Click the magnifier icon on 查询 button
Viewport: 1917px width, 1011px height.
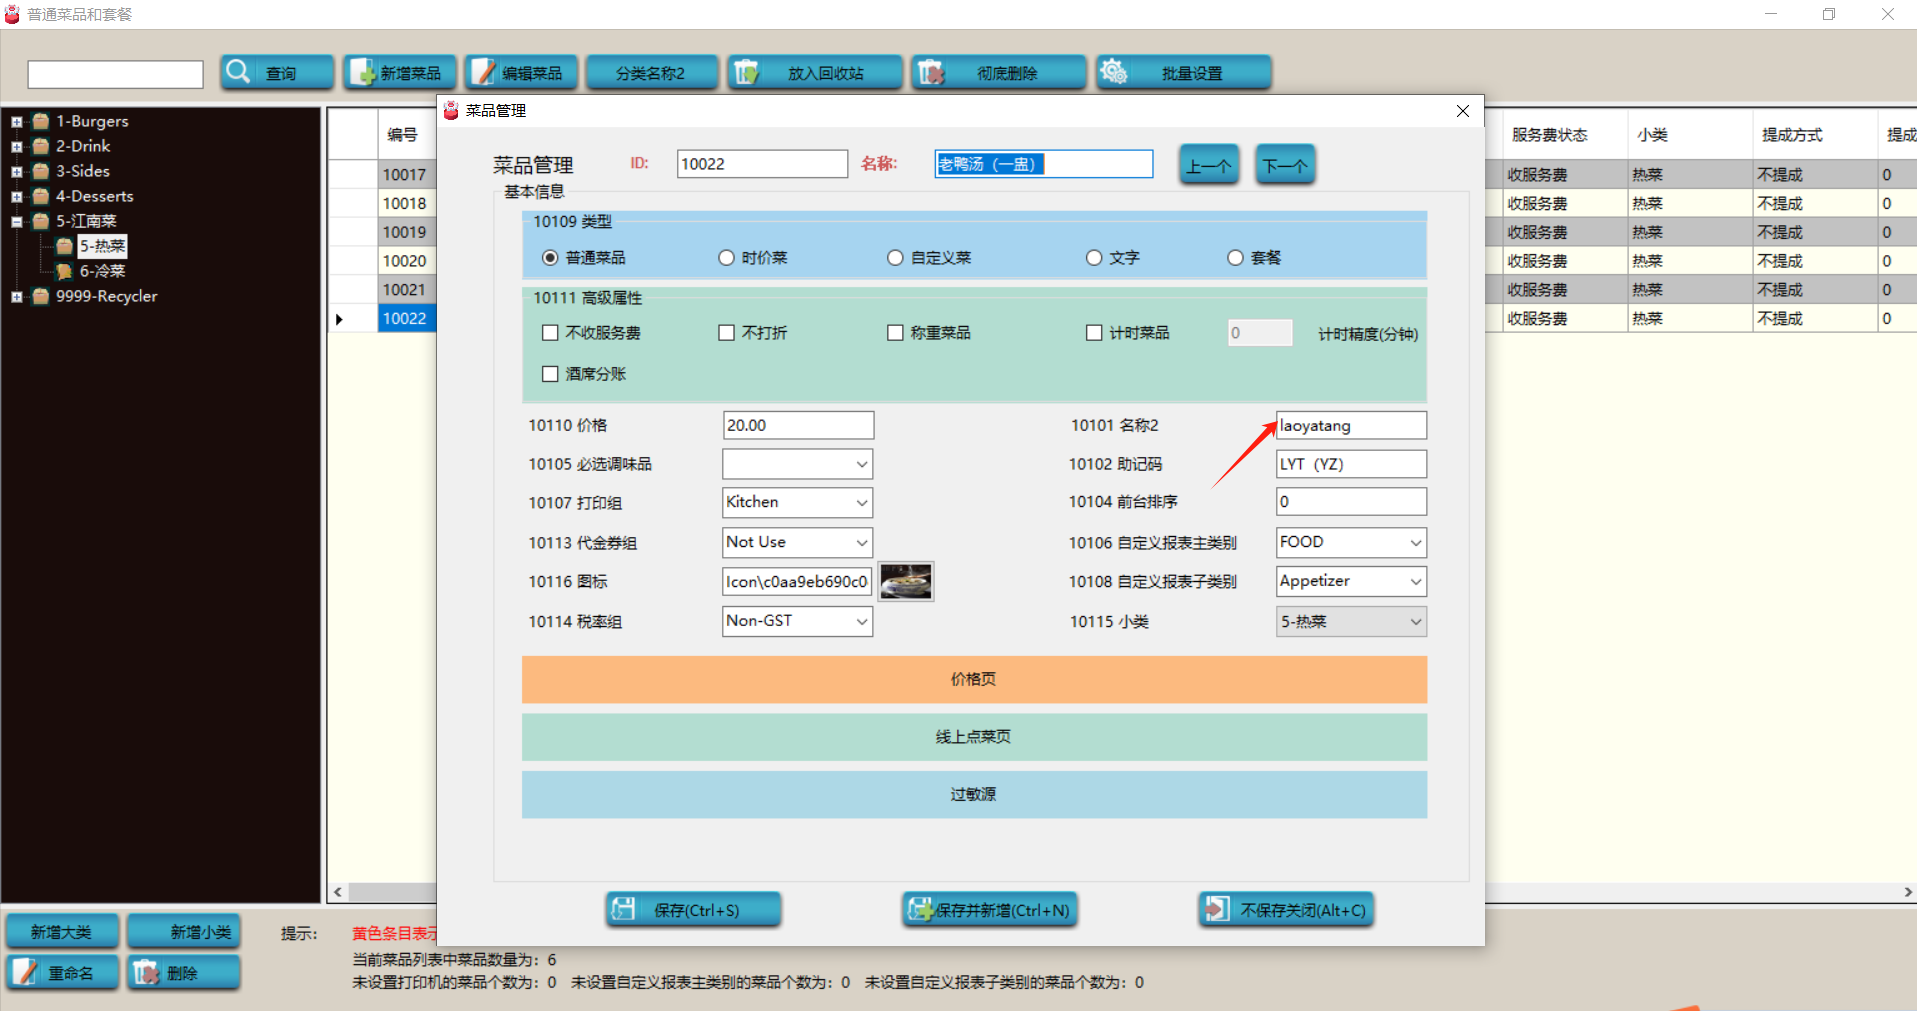[x=238, y=72]
